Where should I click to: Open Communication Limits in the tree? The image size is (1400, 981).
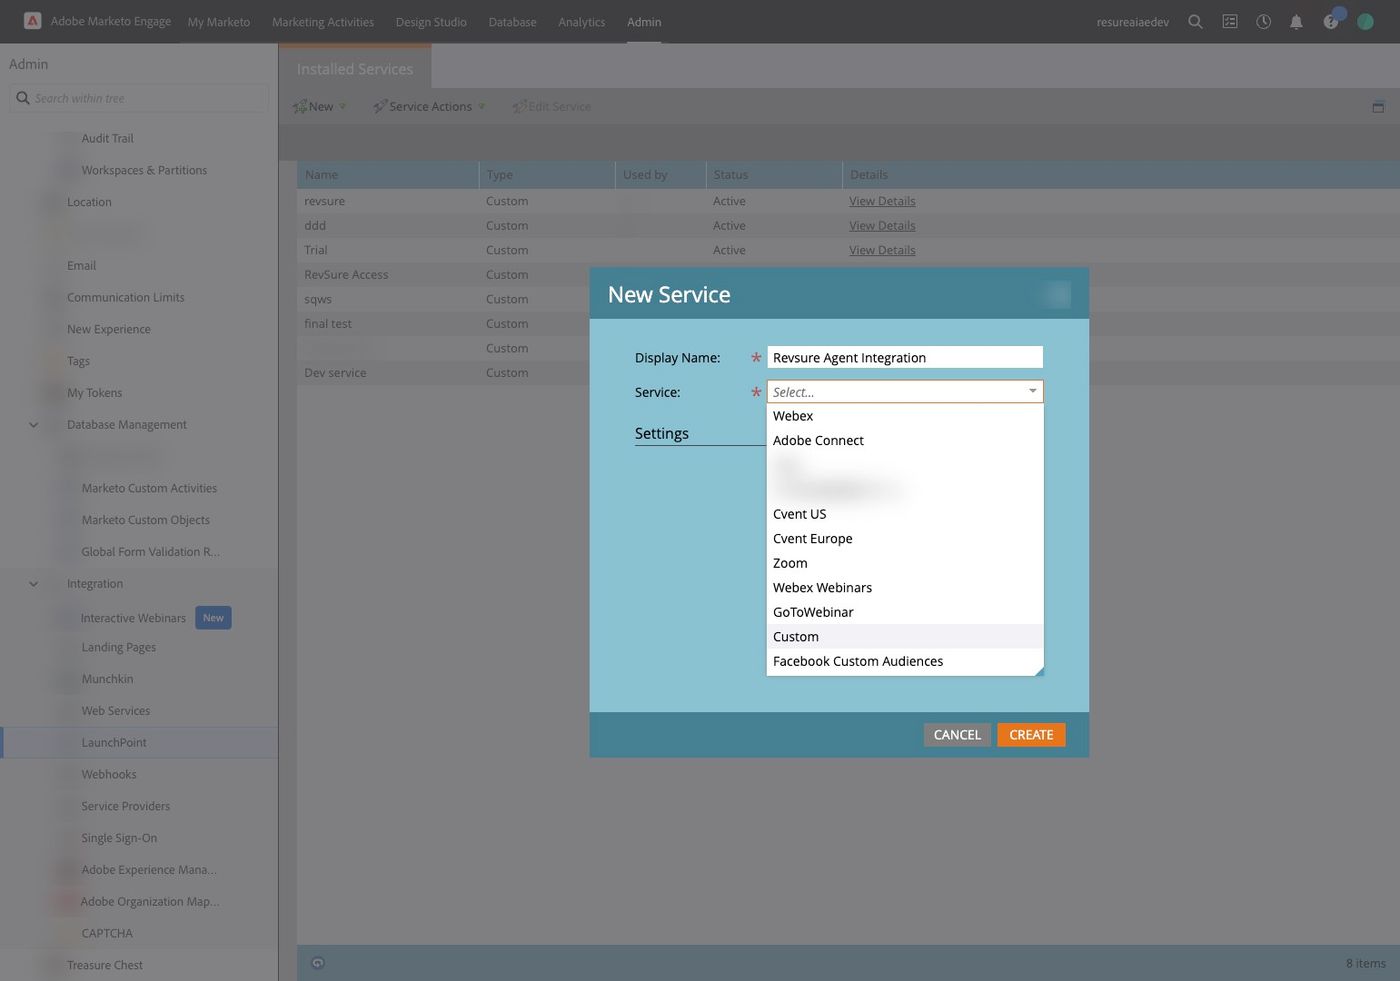[125, 297]
